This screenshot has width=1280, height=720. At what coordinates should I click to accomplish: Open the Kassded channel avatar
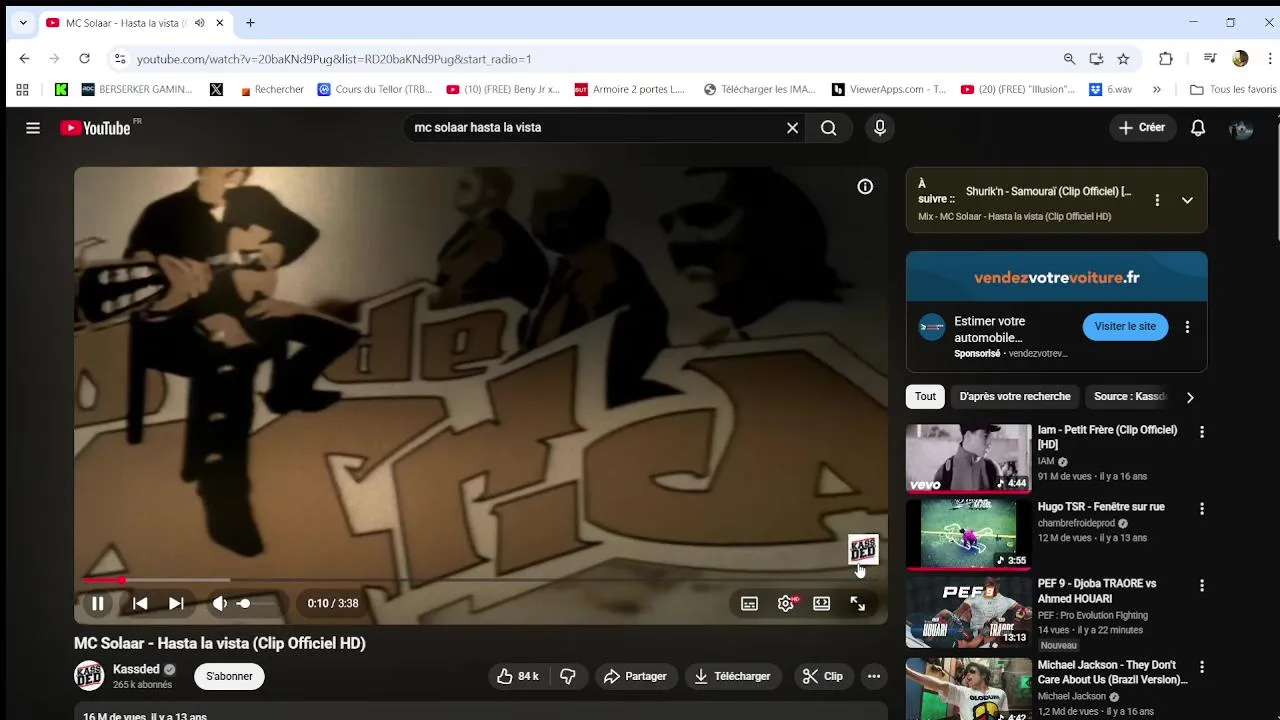point(89,676)
